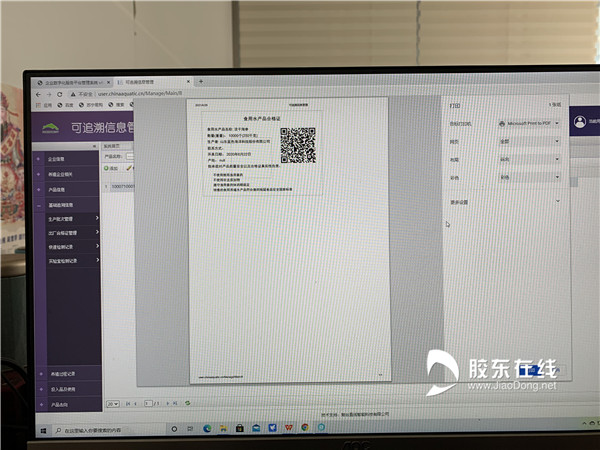Viewport: 600px width, 450px height.
Task: Open the 应用 apps bookmark
Action: coord(44,105)
